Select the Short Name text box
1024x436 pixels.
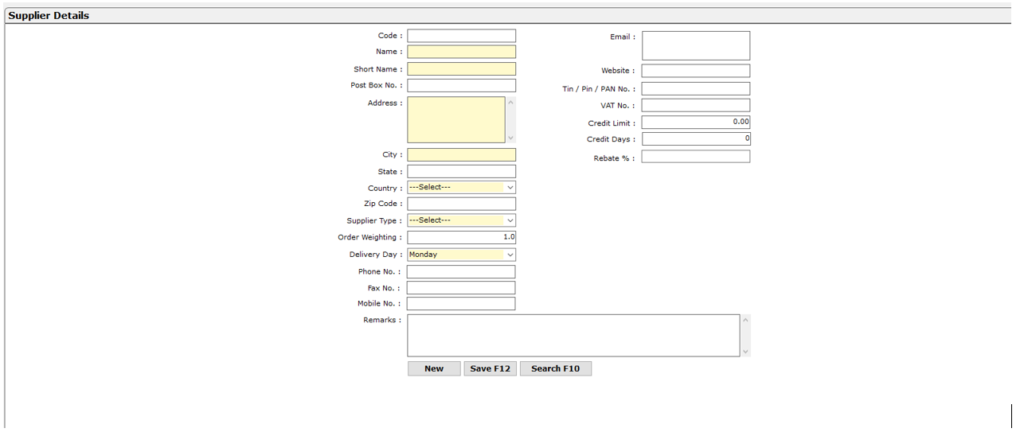coord(461,69)
